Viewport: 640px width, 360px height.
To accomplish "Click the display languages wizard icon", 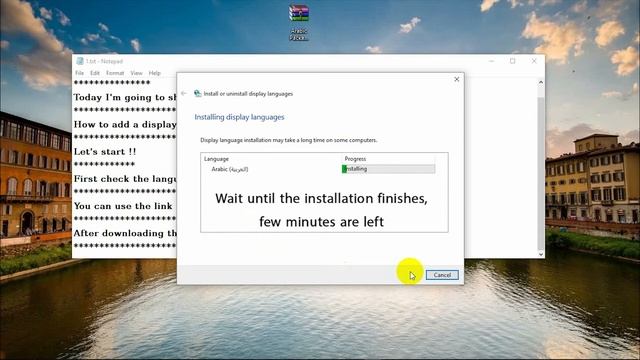I will point(198,93).
